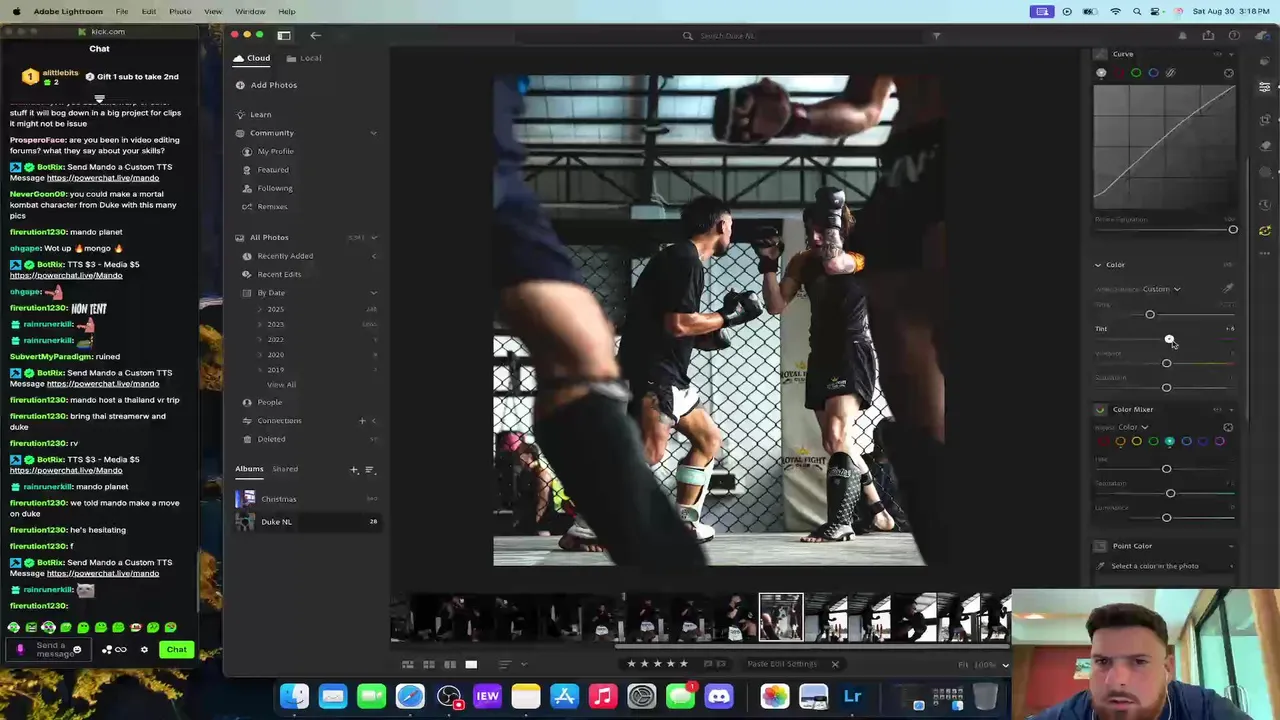1280x720 pixels.
Task: Click Paste Edit Settings button
Action: [x=782, y=664]
